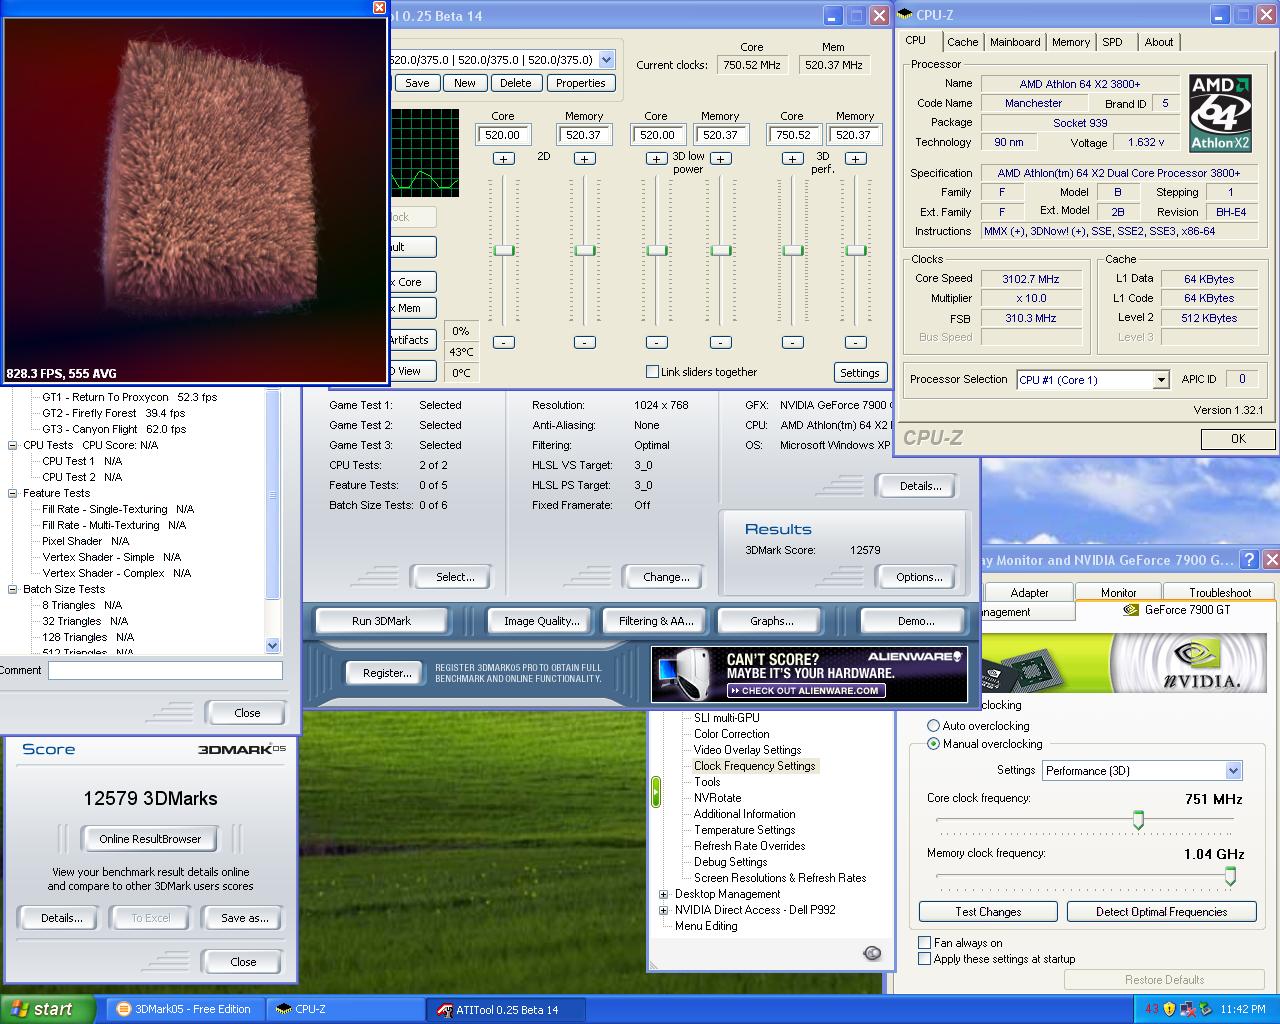This screenshot has width=1280, height=1024.
Task: Click the Memory plus button in 3D low power
Action: point(721,159)
